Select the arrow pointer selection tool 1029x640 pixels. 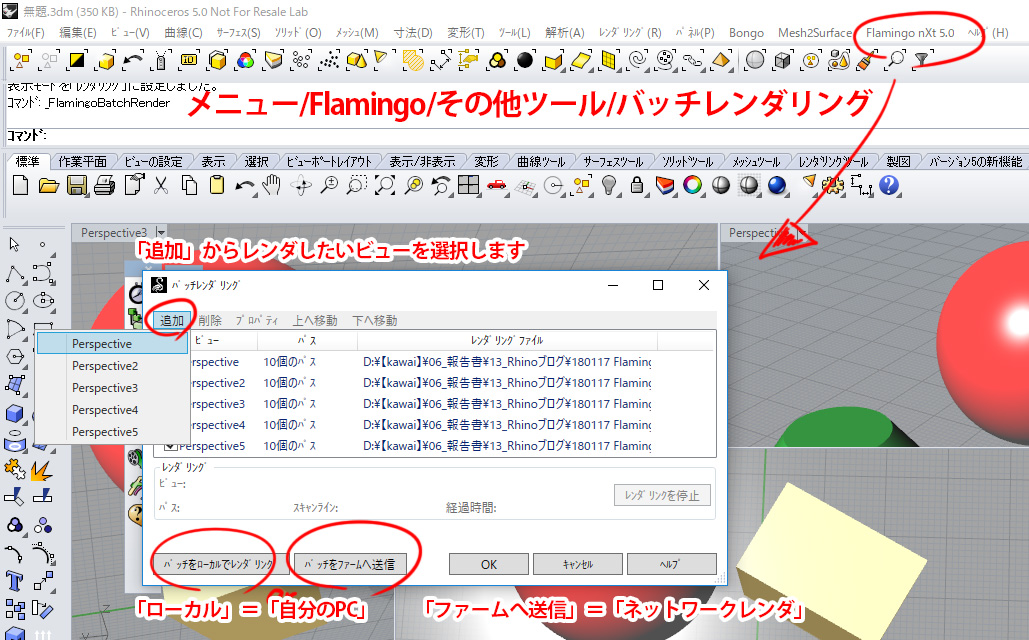pos(14,245)
